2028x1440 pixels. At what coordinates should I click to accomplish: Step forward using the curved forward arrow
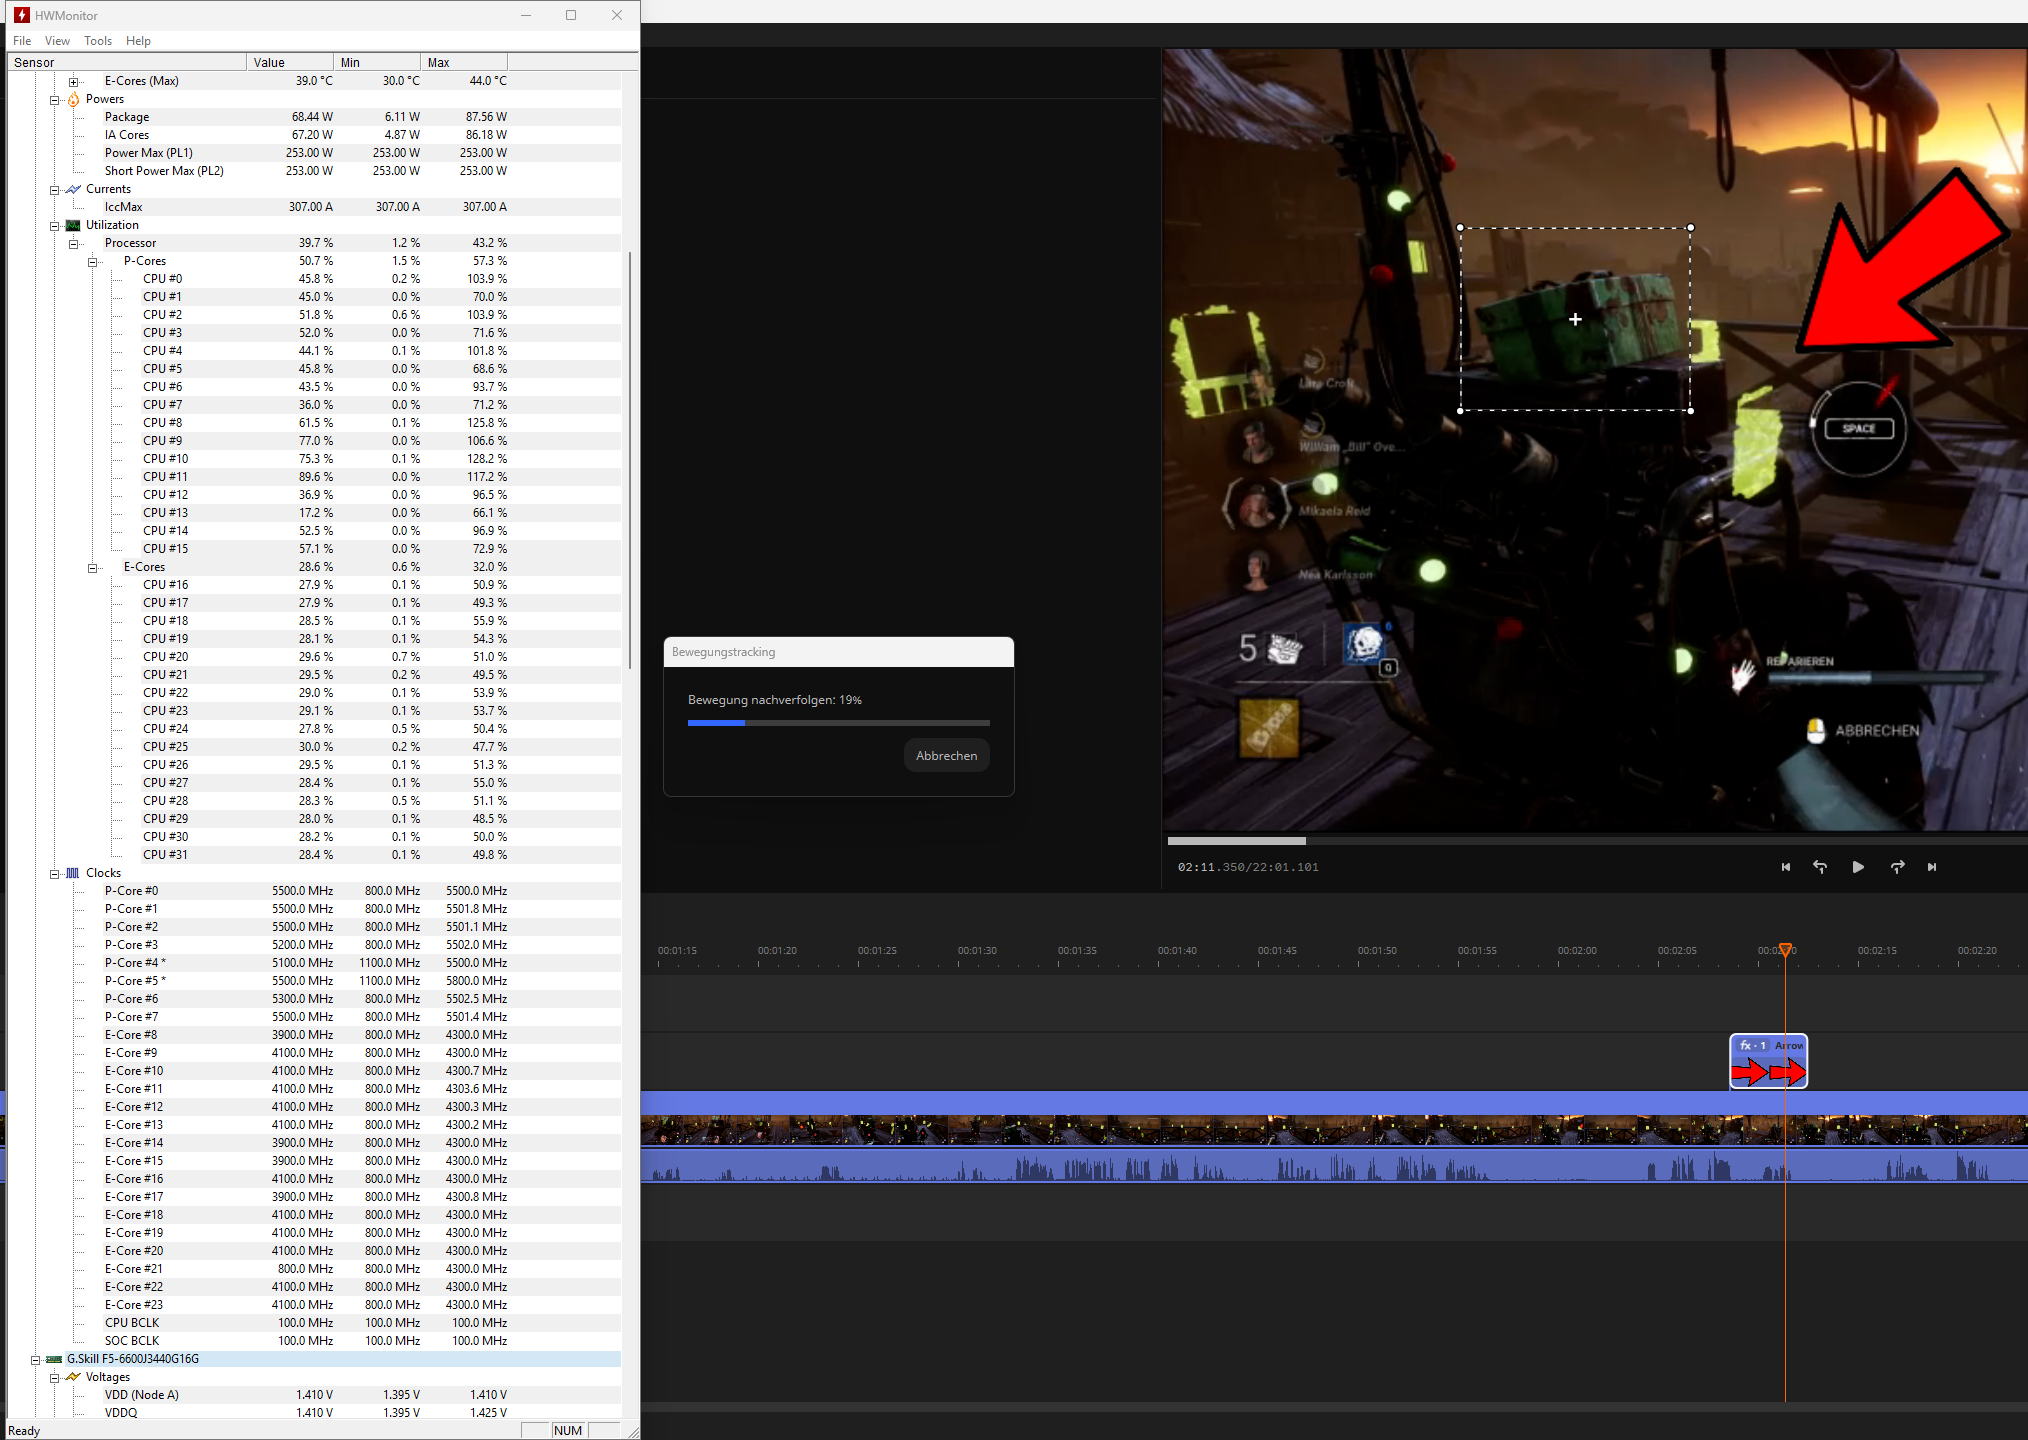tap(1897, 867)
